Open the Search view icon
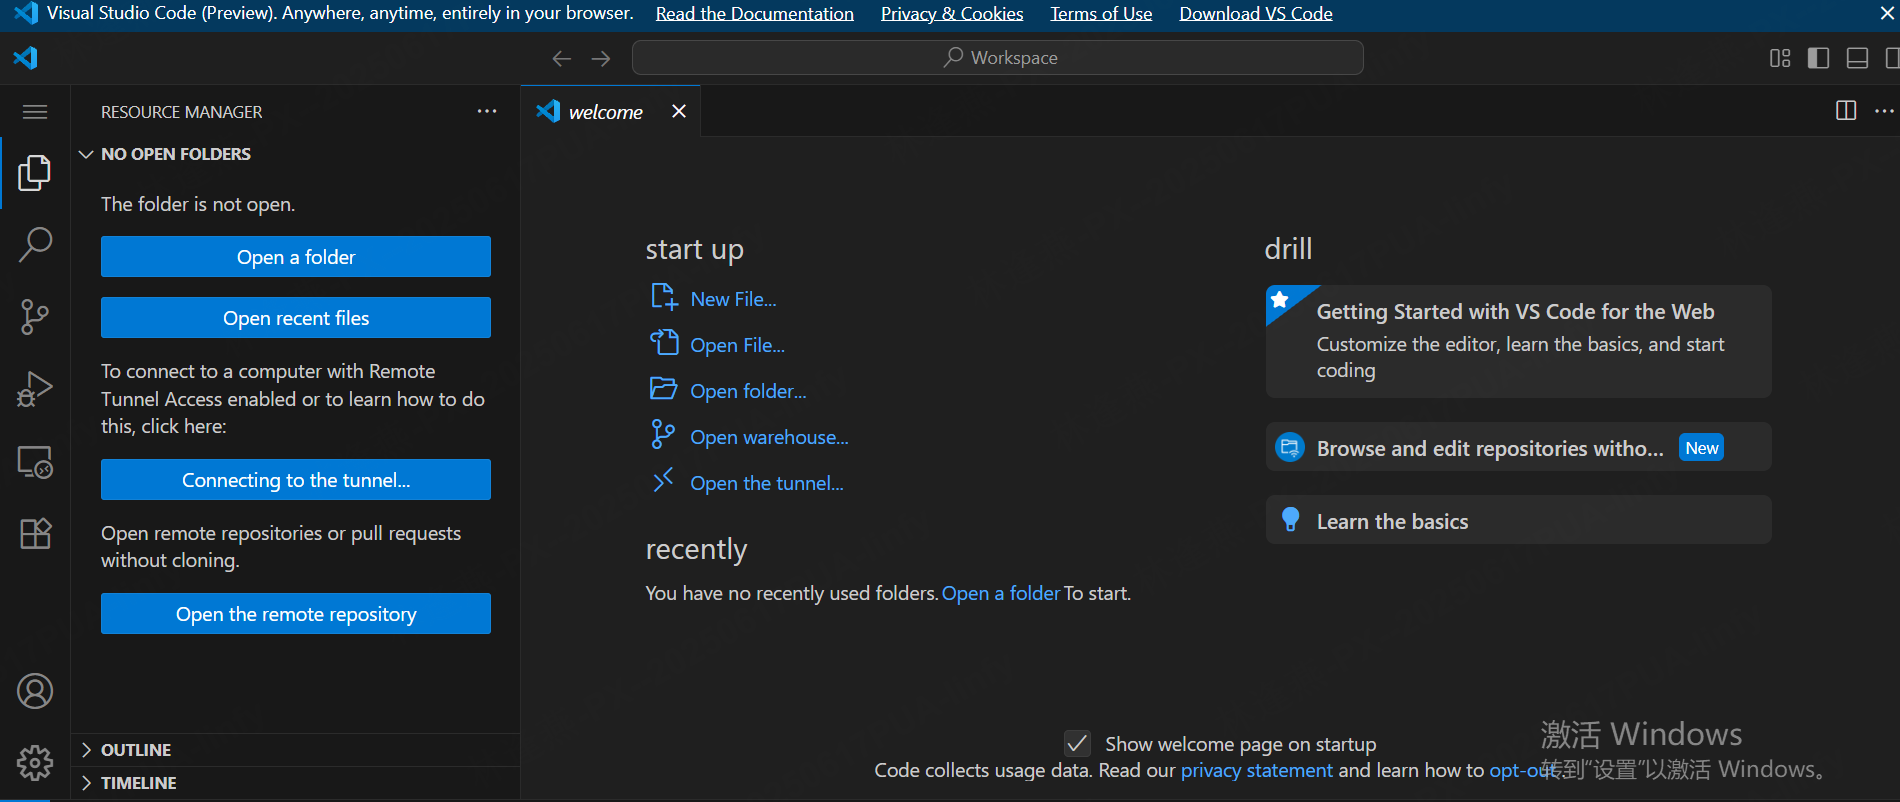The height and width of the screenshot is (802, 1900). 35,244
